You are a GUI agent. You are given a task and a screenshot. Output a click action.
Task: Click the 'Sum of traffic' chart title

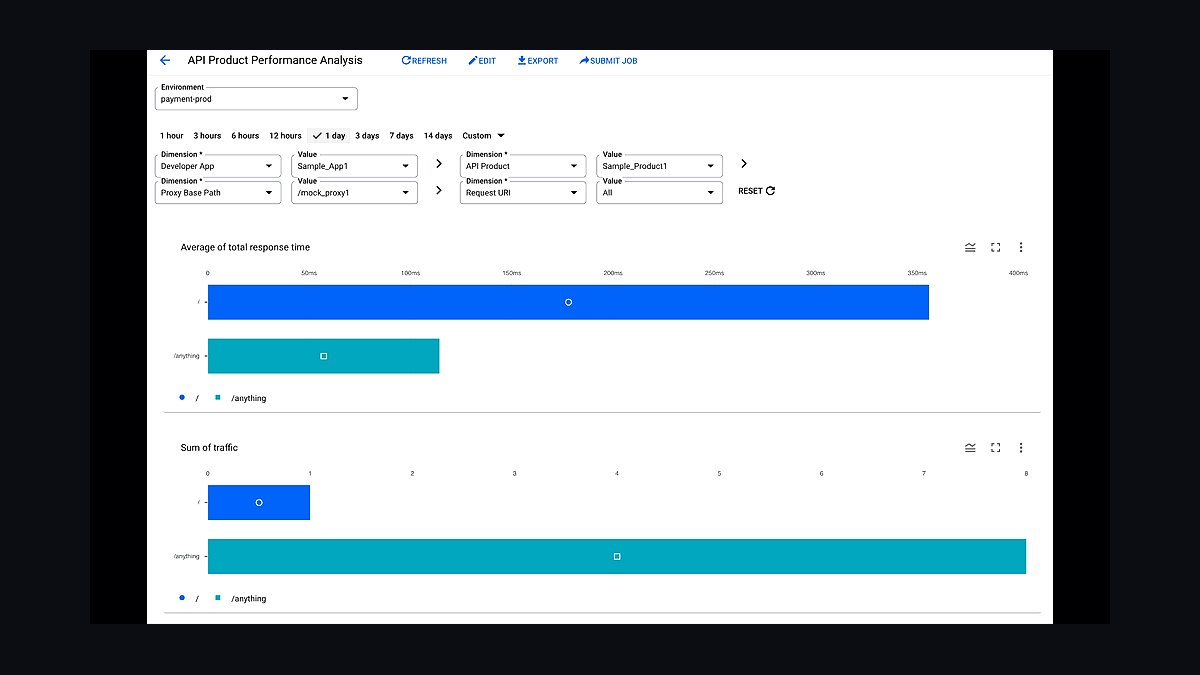click(x=209, y=448)
